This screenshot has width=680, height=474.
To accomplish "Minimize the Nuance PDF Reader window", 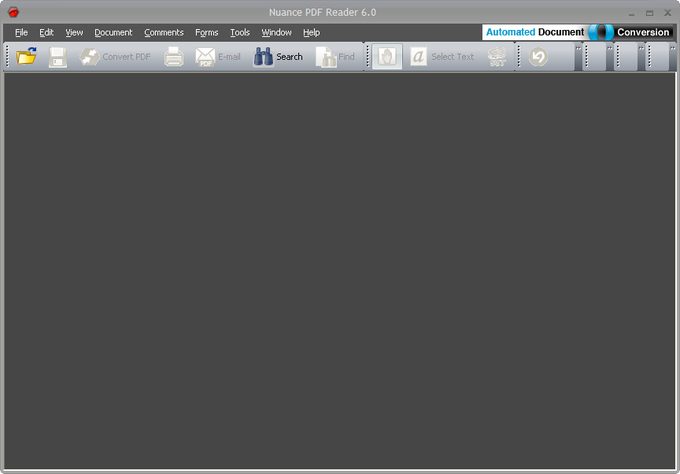I will tap(631, 14).
